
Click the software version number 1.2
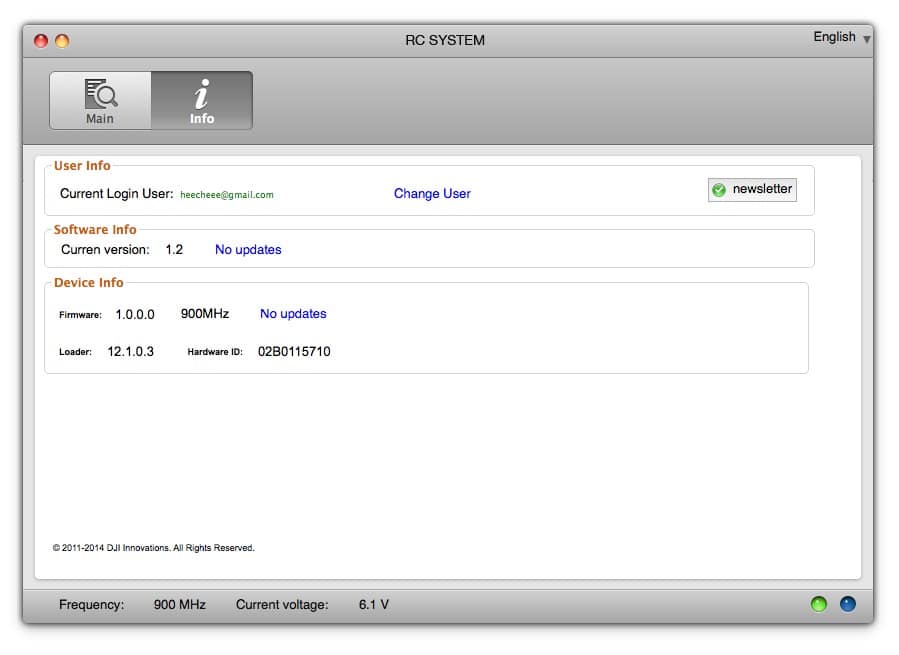(174, 250)
